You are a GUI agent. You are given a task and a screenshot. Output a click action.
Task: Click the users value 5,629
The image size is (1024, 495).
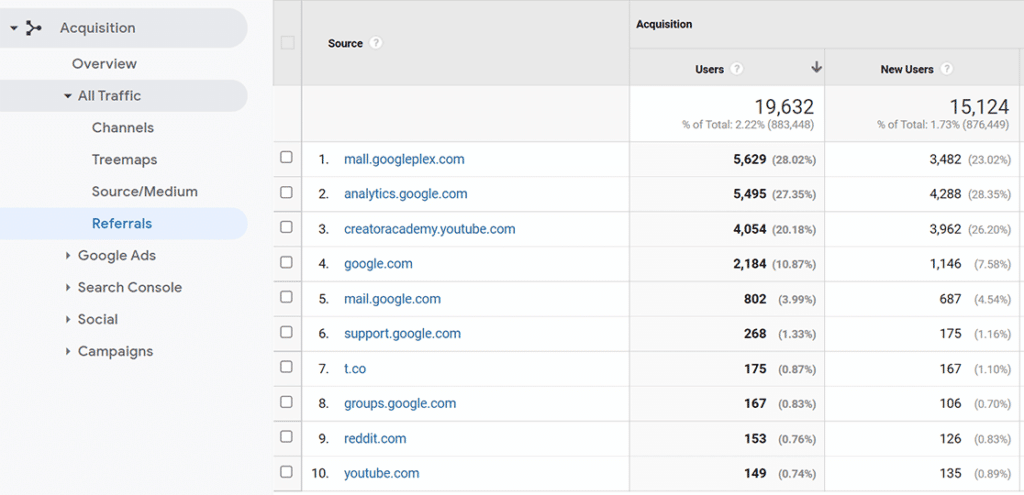749,159
